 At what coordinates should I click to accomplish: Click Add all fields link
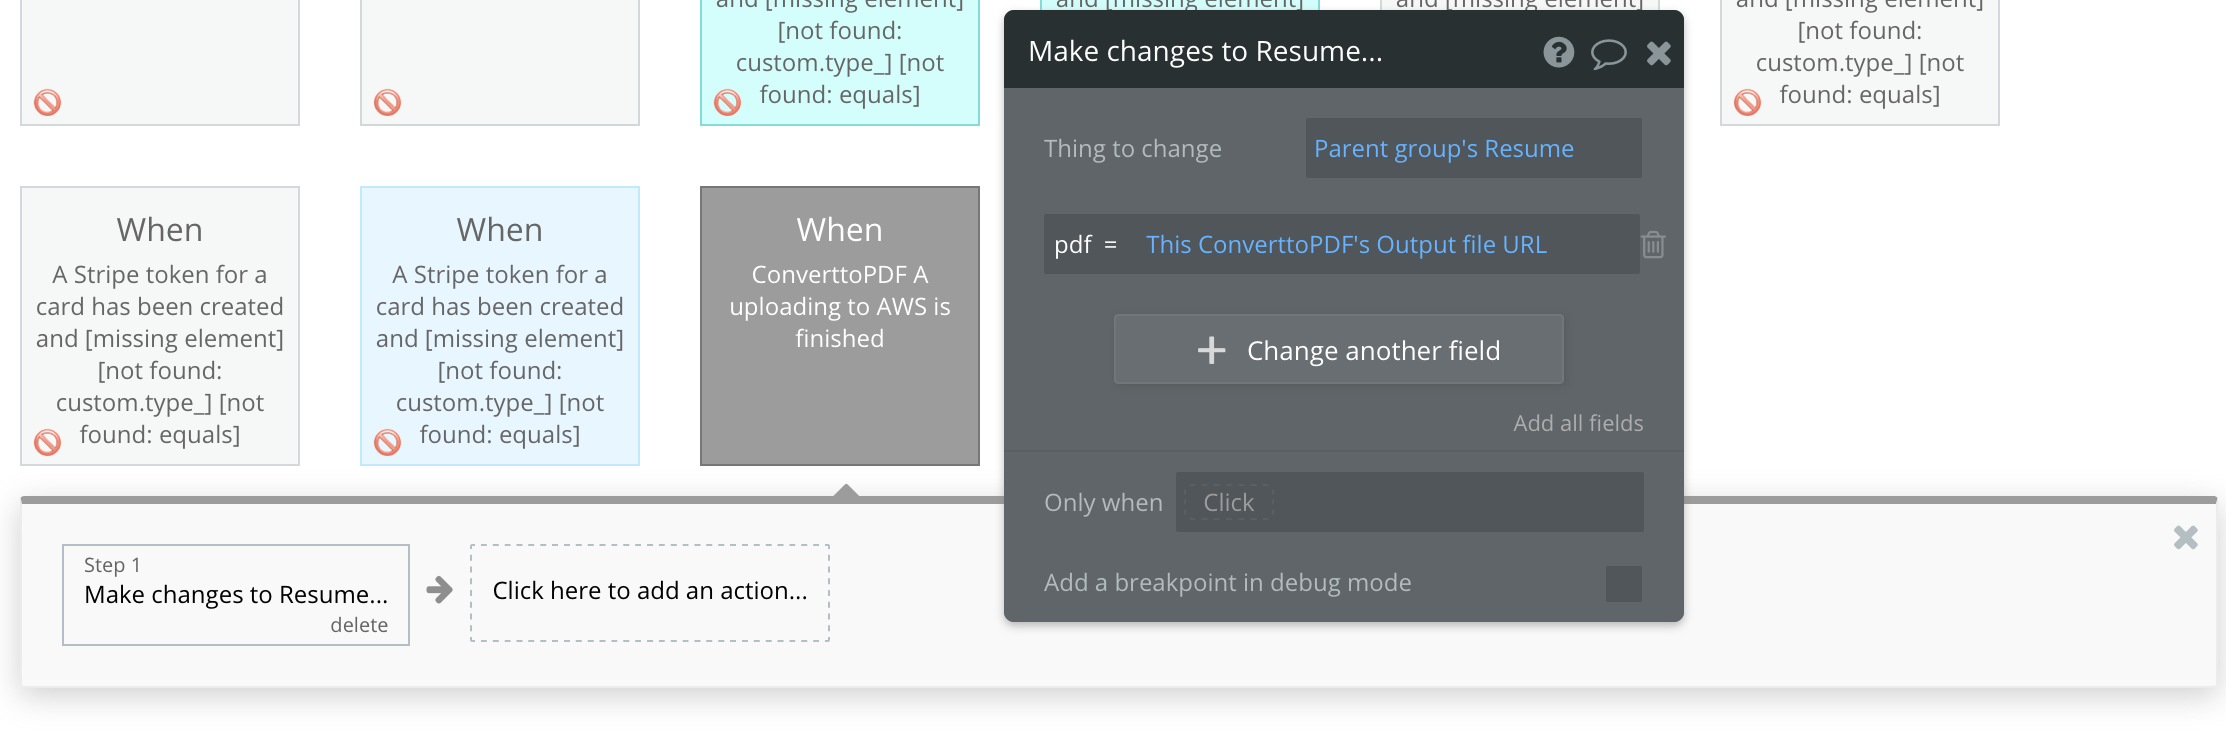[x=1577, y=423]
